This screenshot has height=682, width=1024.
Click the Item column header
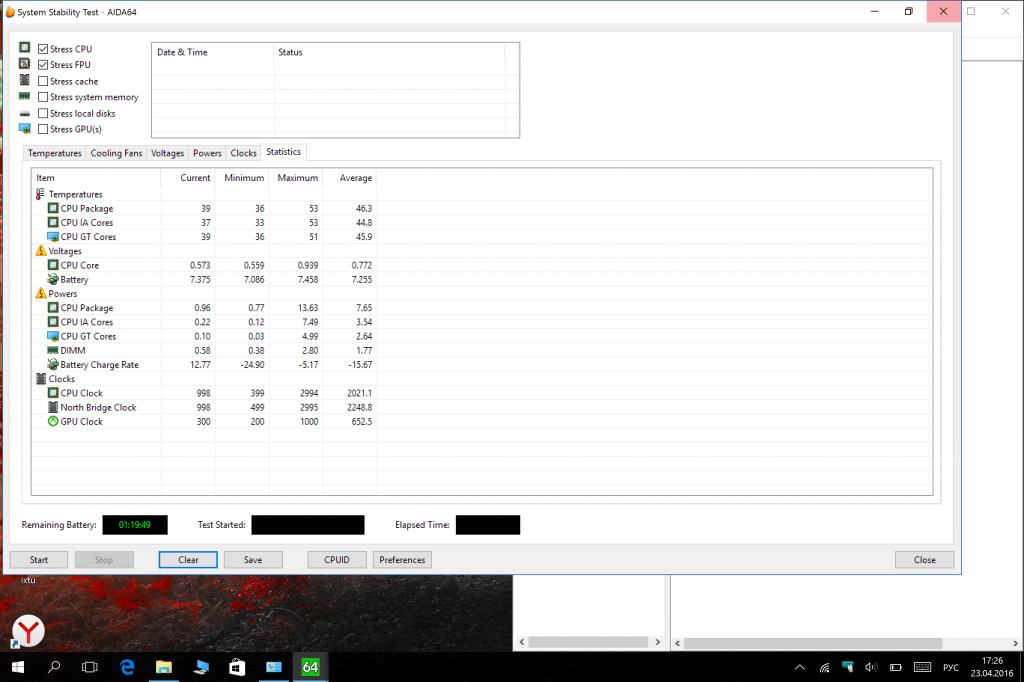96,178
